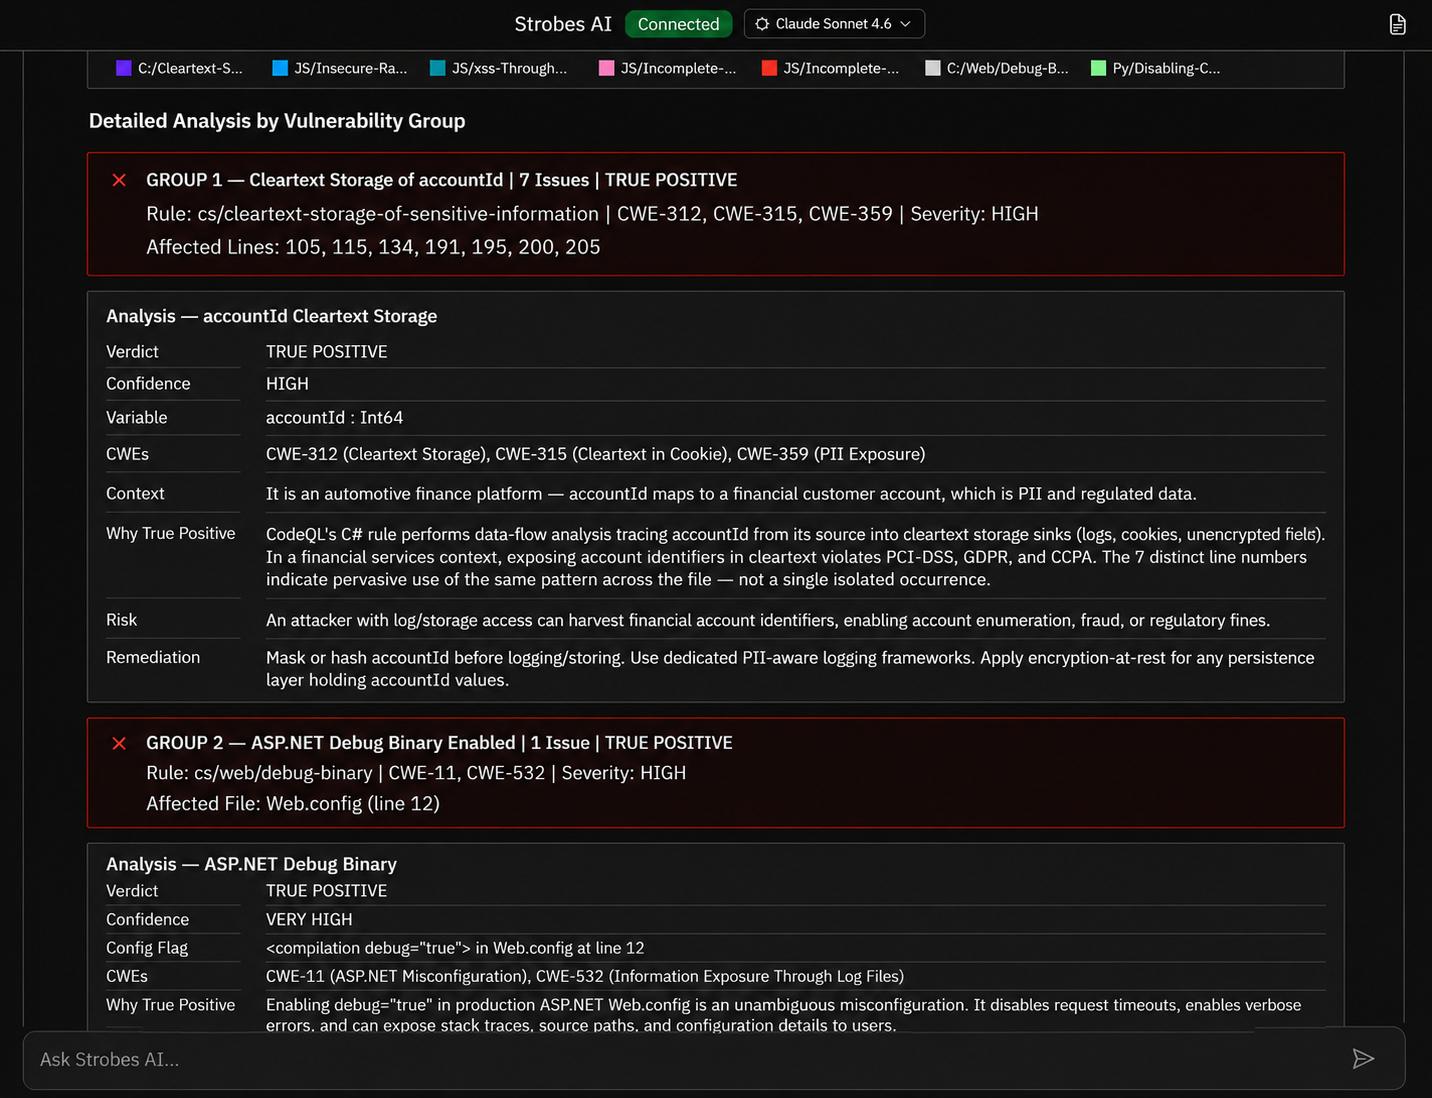Screen dimensions: 1432x1098
Task: Click the Mask or hash accountId remediation text
Action: pos(790,668)
